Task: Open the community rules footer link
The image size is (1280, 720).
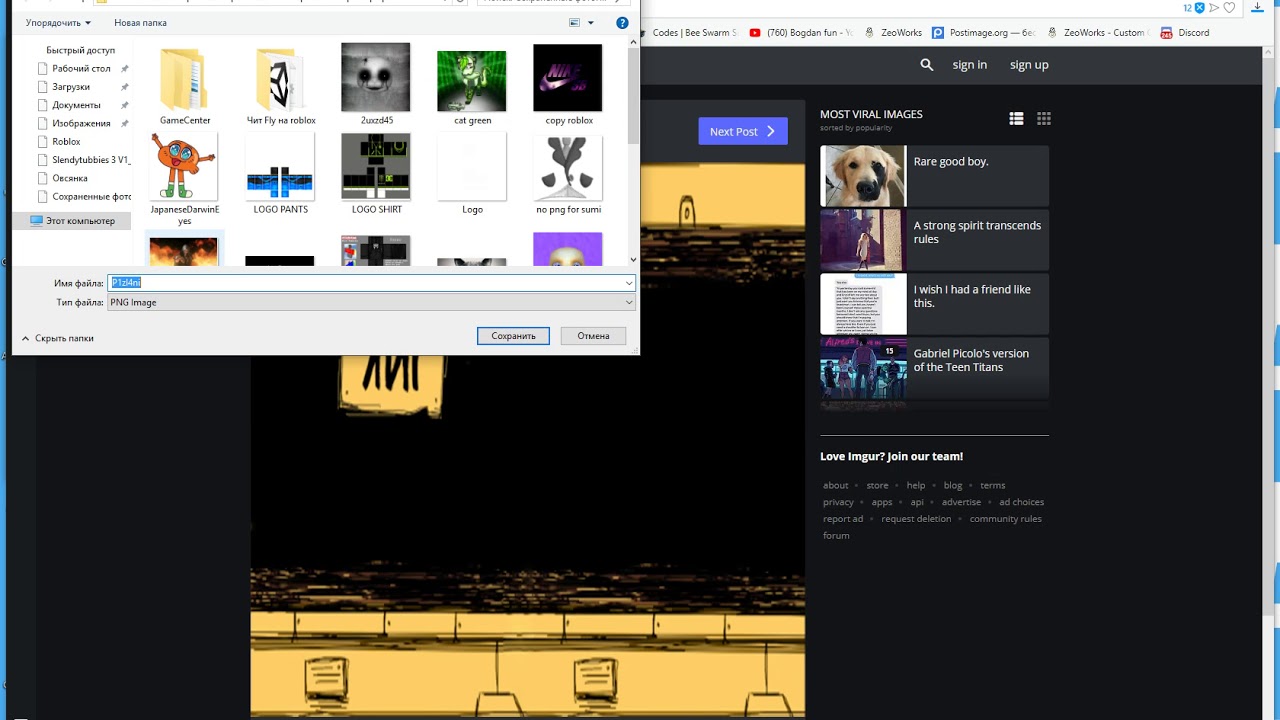Action: (x=1005, y=518)
